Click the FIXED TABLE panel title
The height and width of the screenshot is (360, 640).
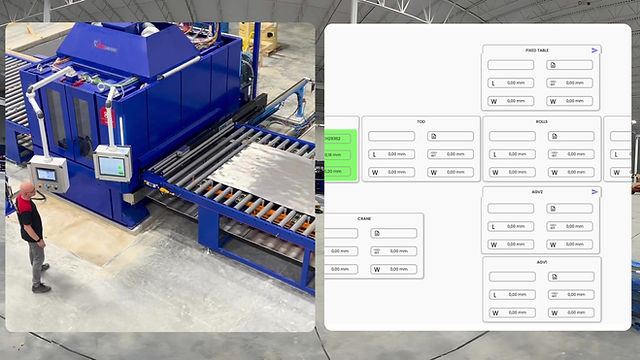537,50
